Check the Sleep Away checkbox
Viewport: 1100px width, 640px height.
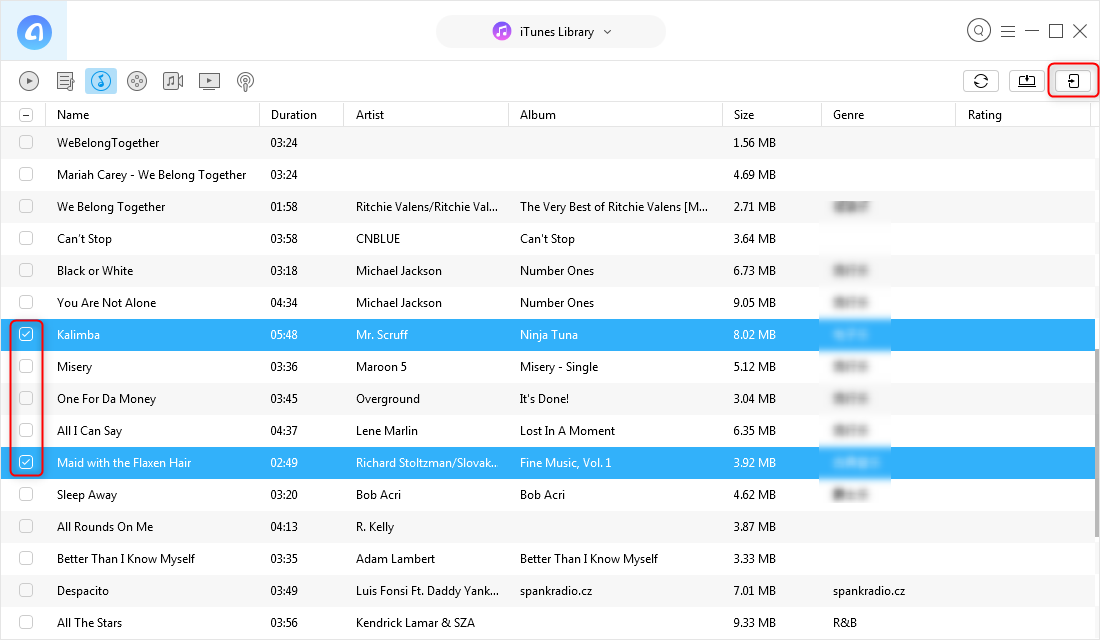point(26,494)
